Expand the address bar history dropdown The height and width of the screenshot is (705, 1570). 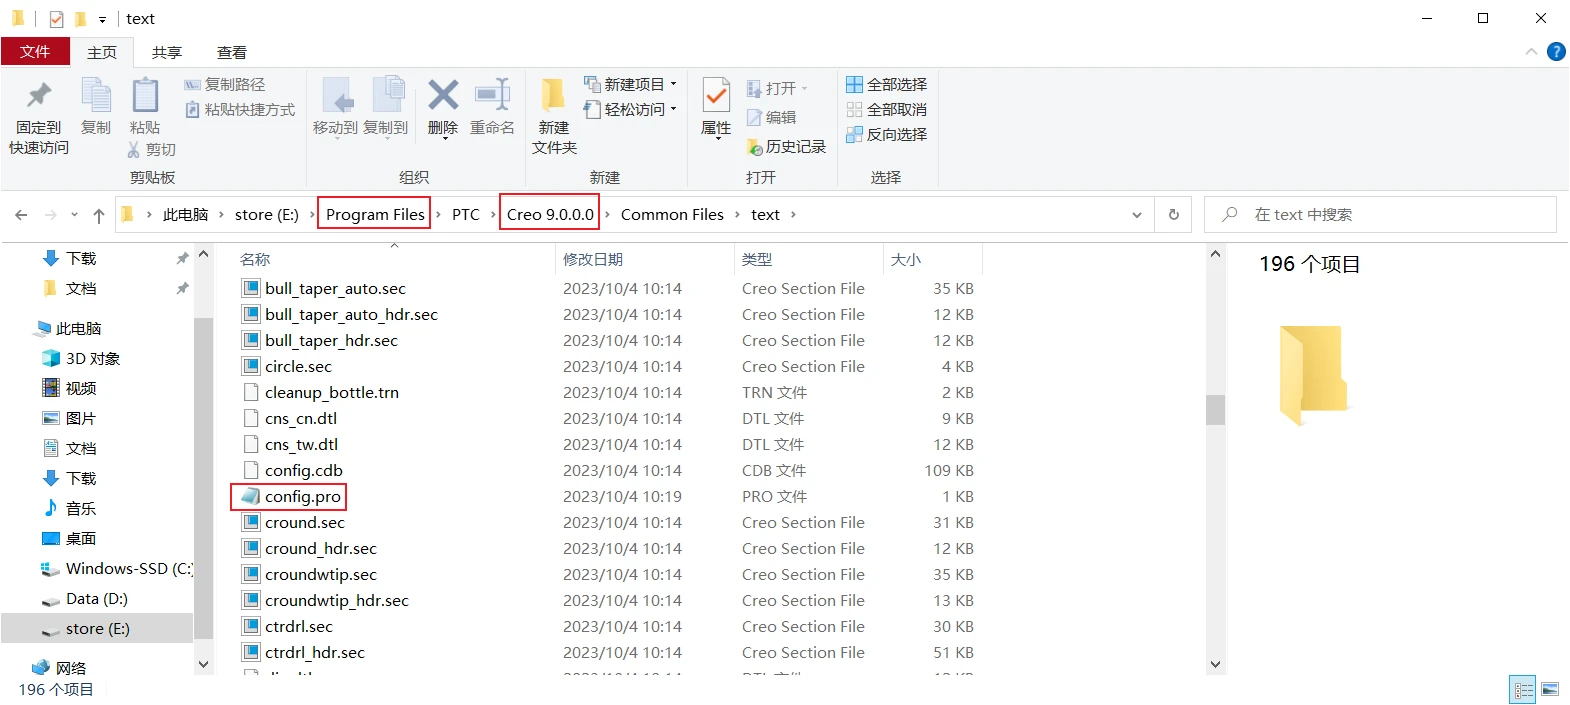tap(1137, 215)
